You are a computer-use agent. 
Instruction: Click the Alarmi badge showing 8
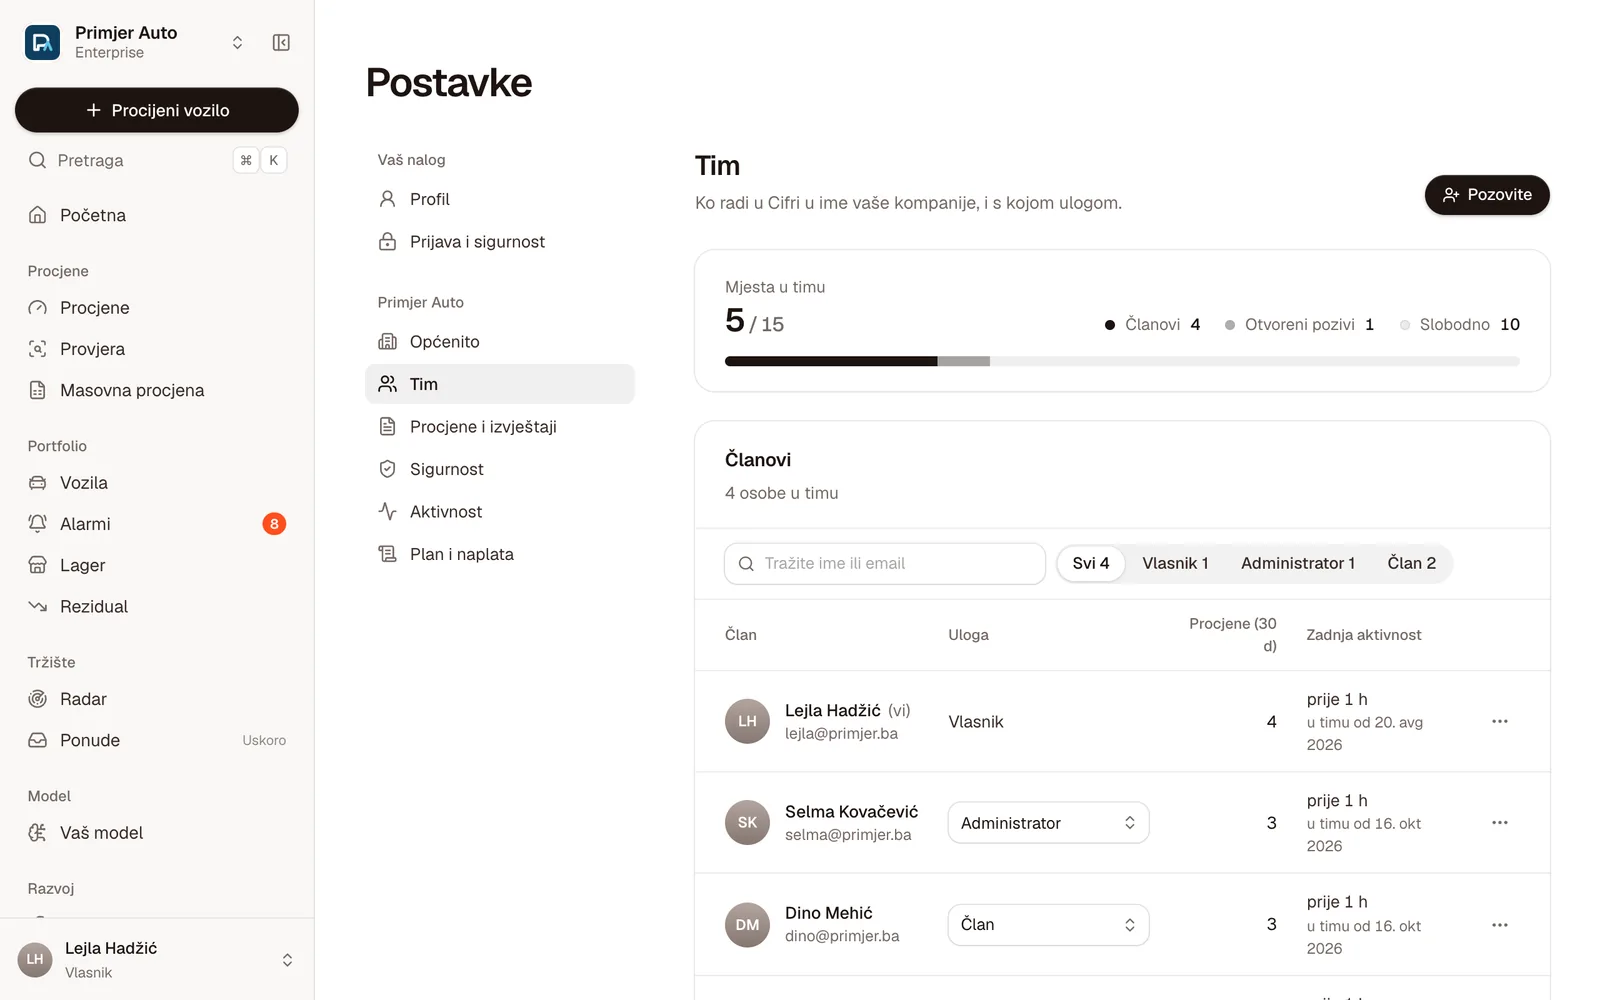point(274,524)
